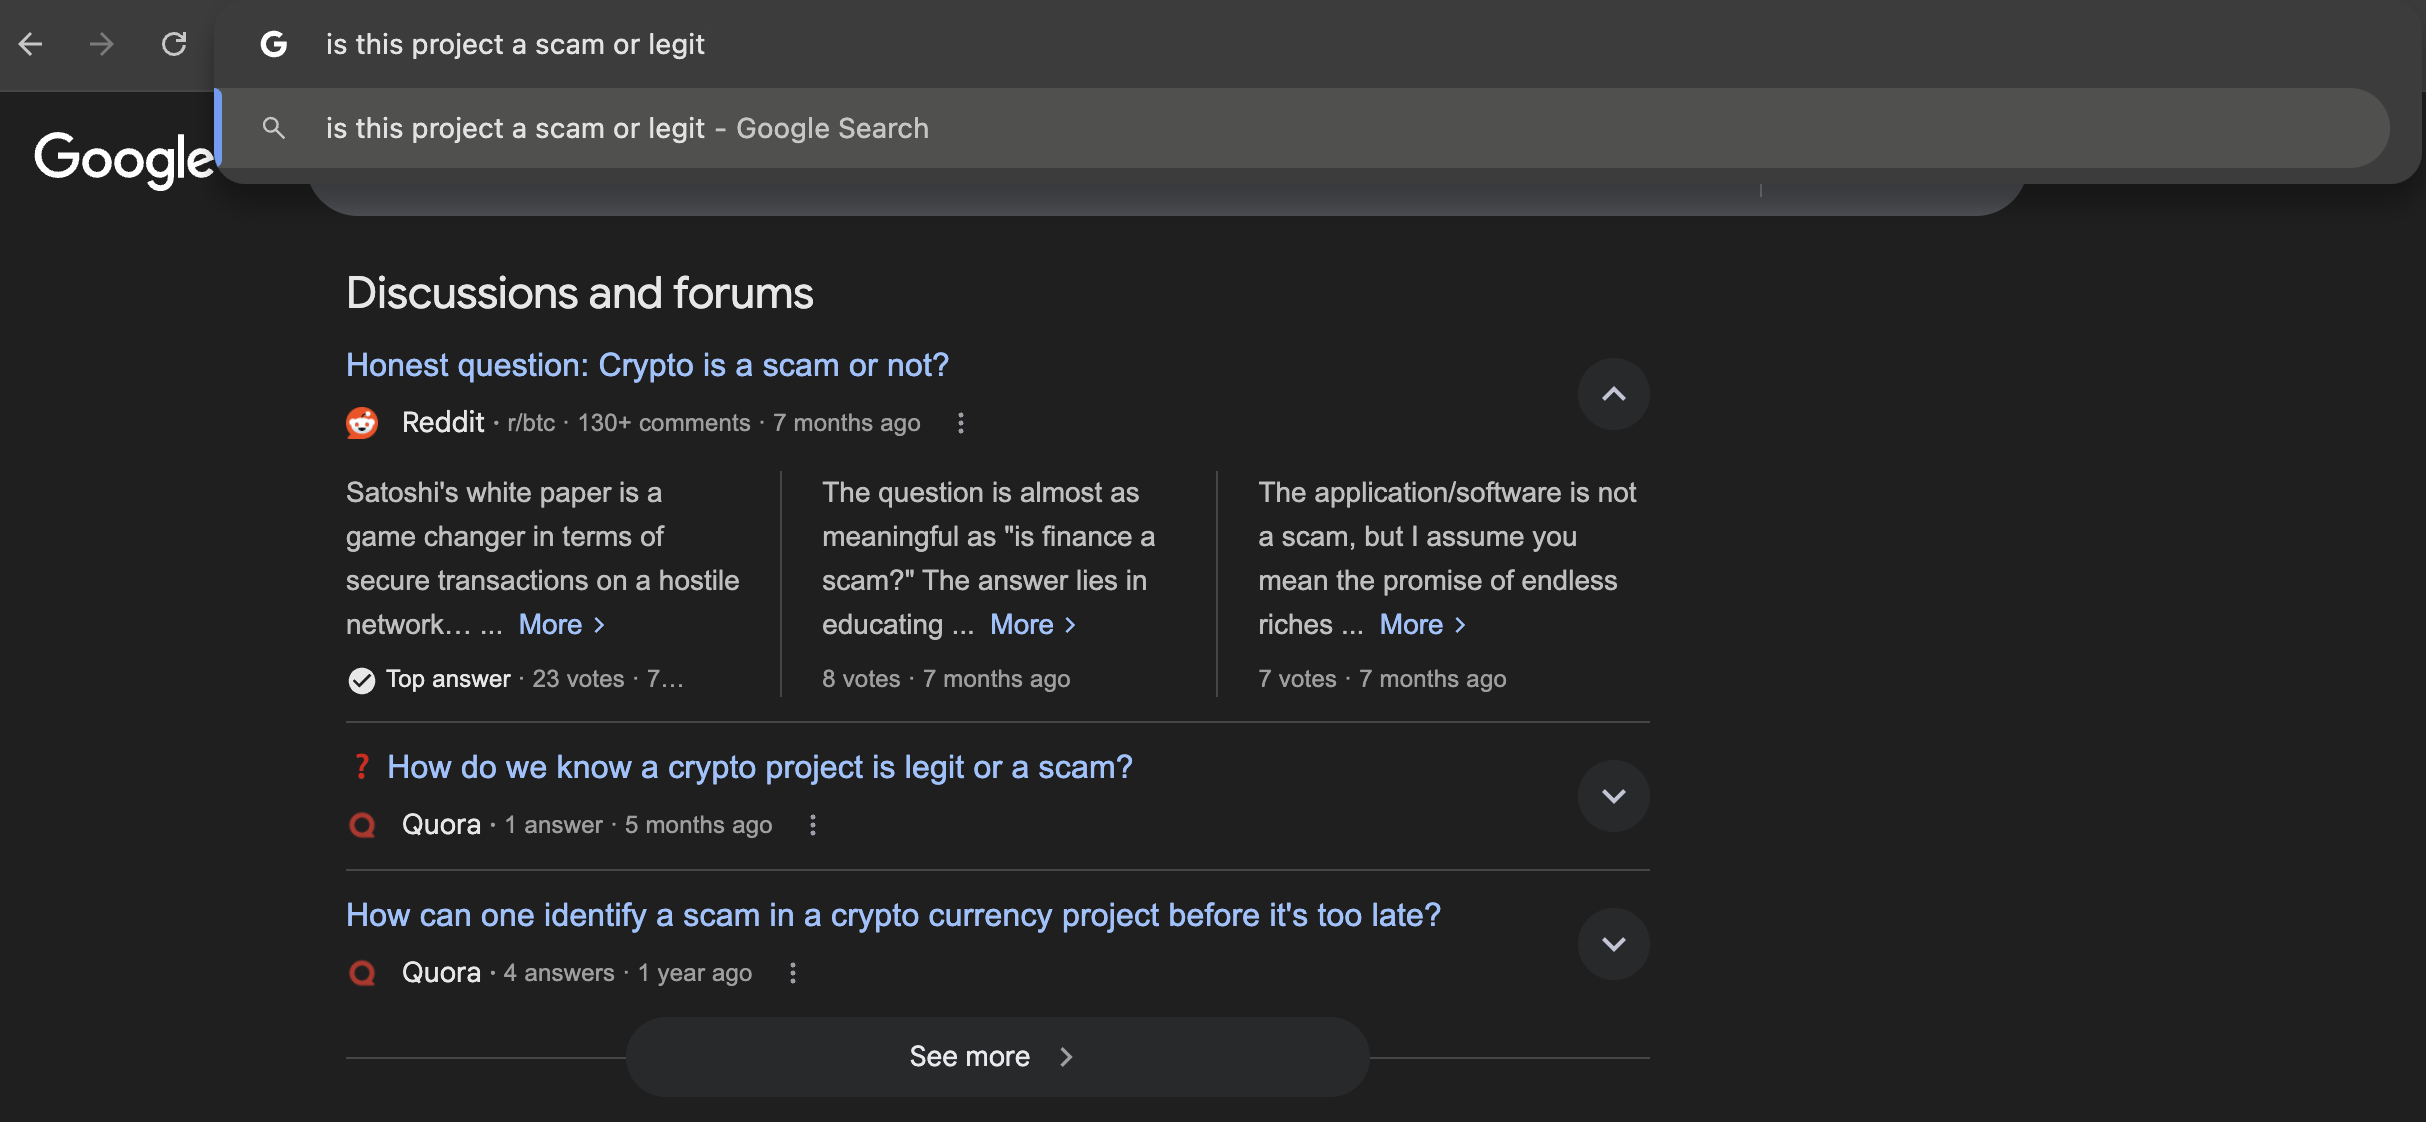Image resolution: width=2426 pixels, height=1122 pixels.
Task: Click the Quora icon beside 1 answer
Action: (362, 825)
